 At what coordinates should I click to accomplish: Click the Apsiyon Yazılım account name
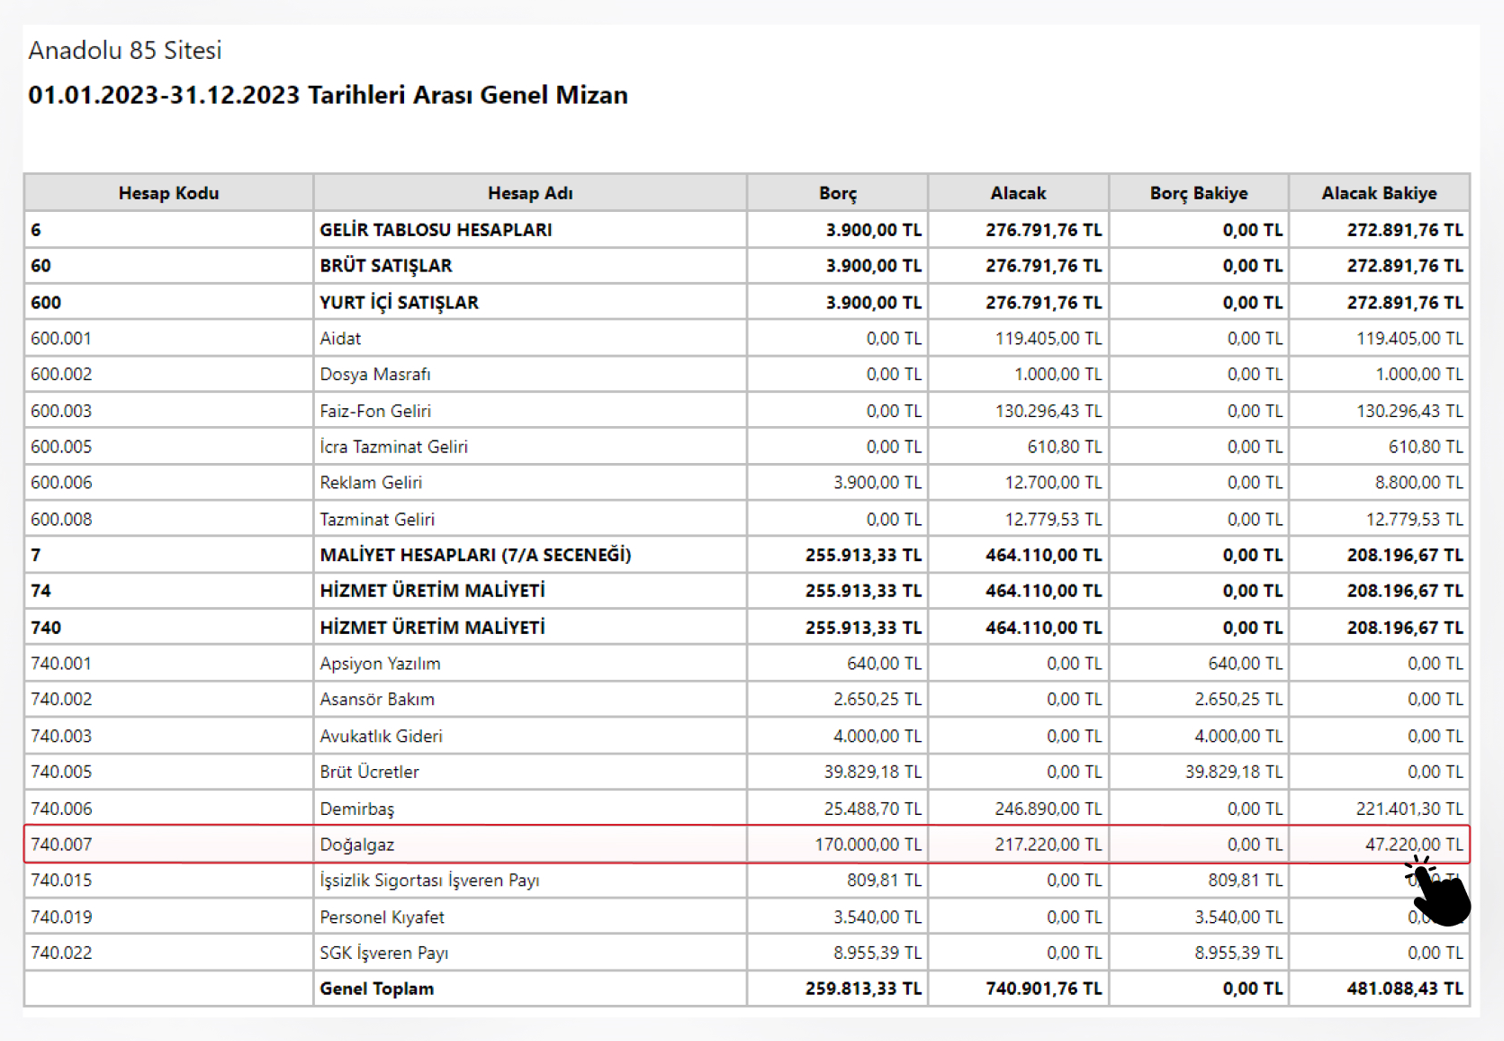[x=380, y=664]
